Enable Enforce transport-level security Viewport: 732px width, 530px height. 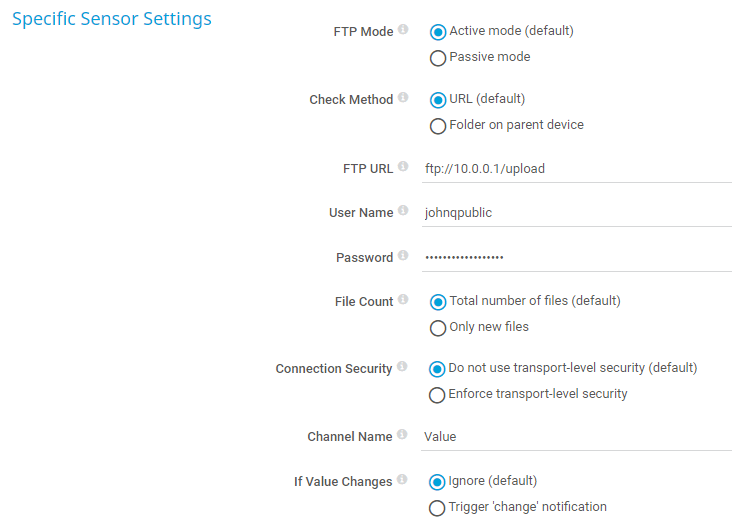(437, 395)
